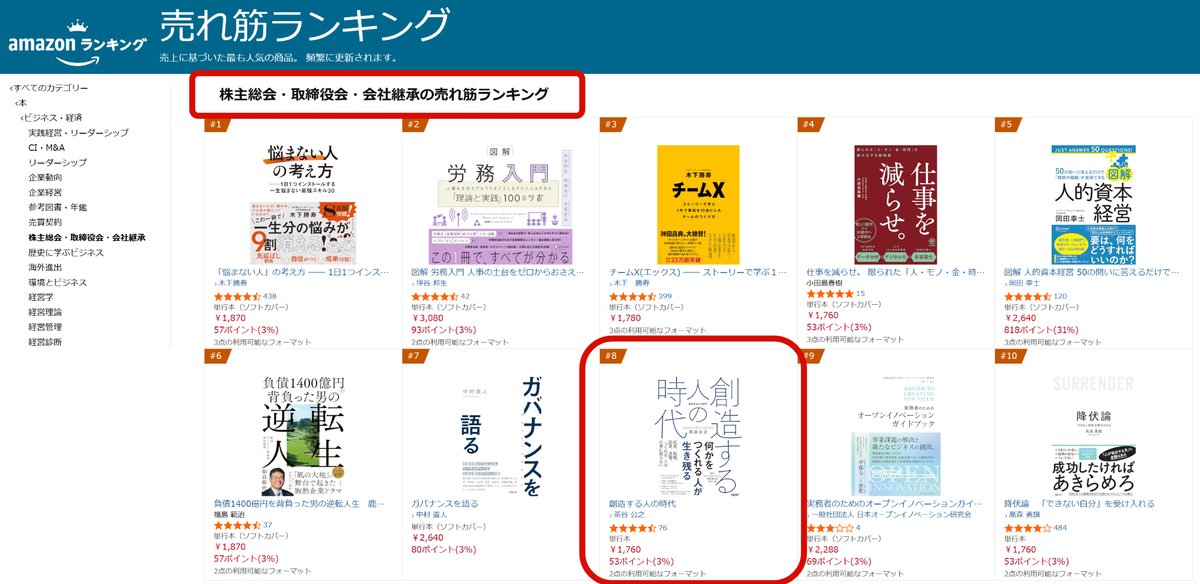Select the CI・M&A category

click(x=48, y=148)
